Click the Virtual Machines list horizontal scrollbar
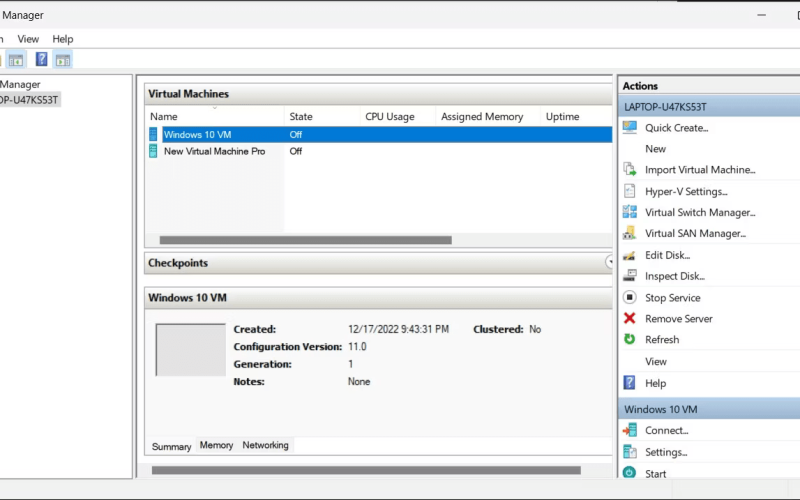Screen dimensions: 800x500 tap(305, 240)
